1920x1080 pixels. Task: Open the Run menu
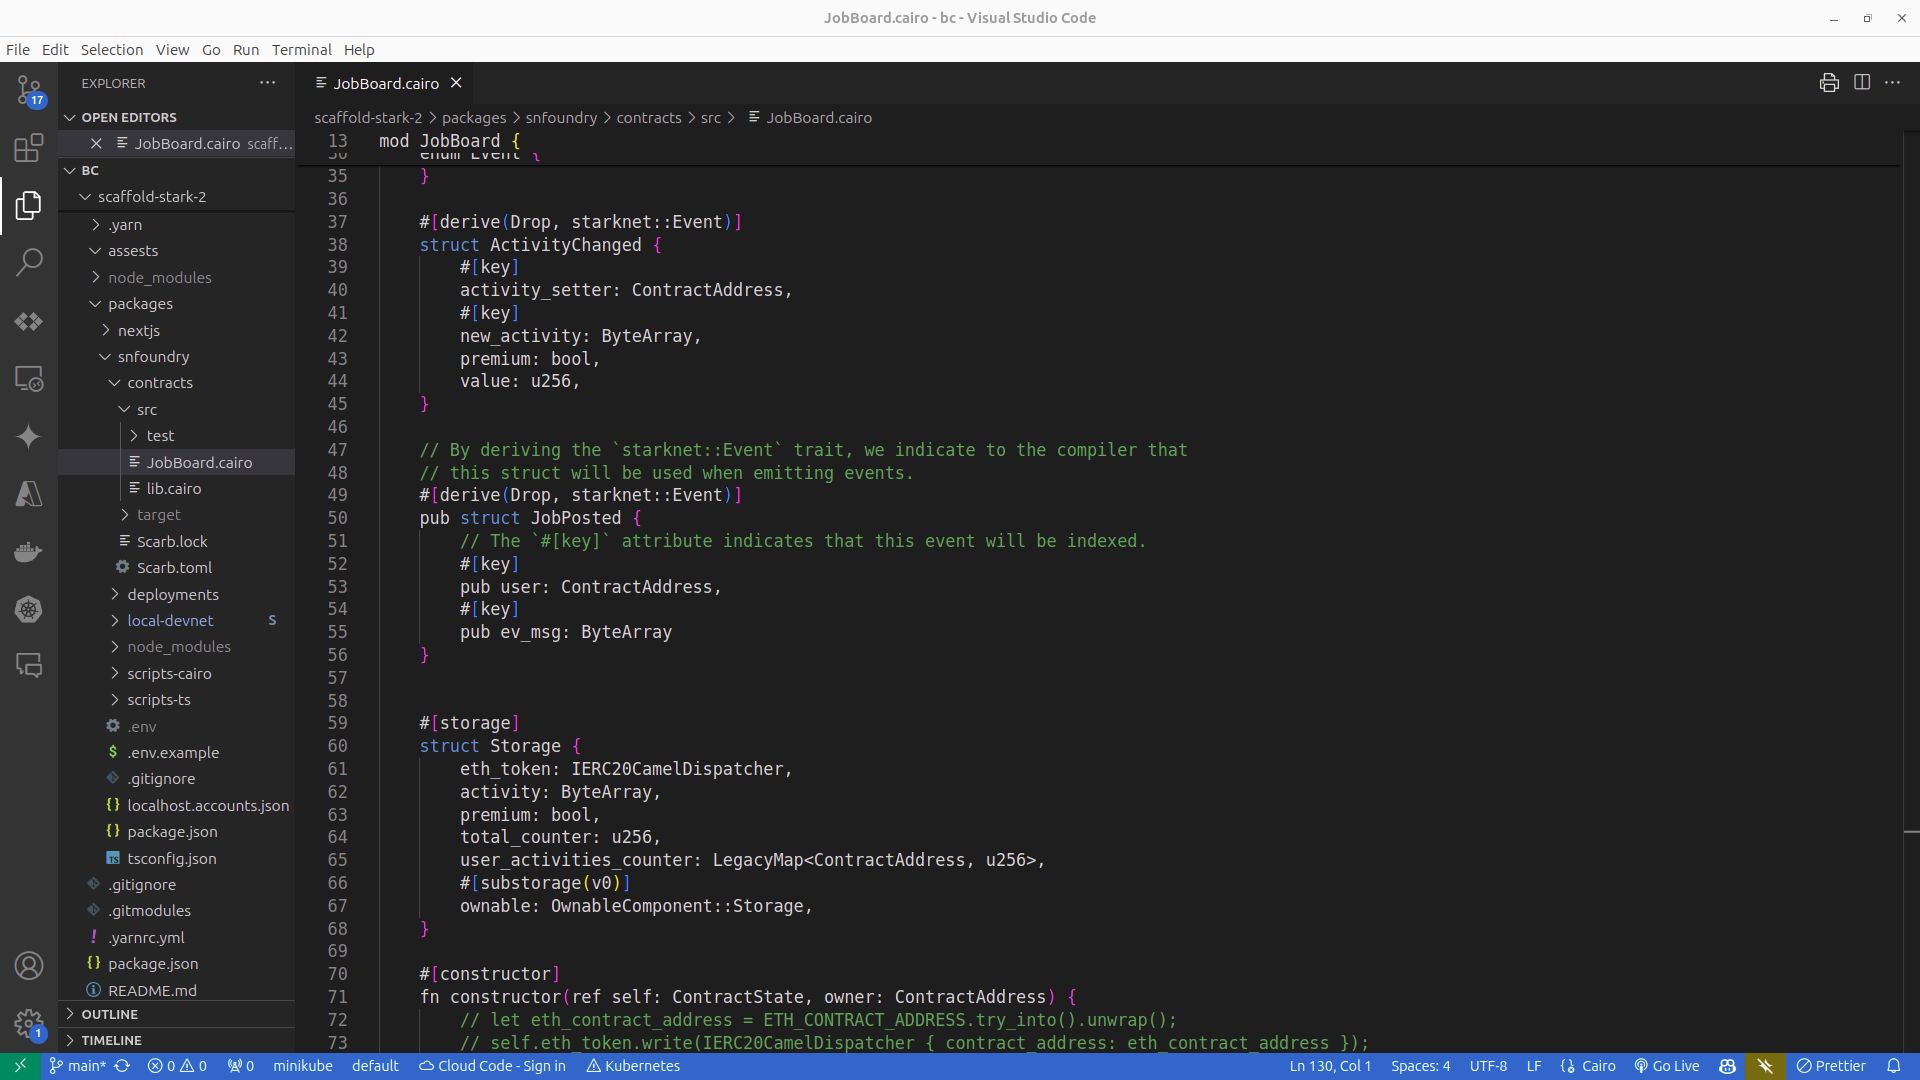[246, 50]
